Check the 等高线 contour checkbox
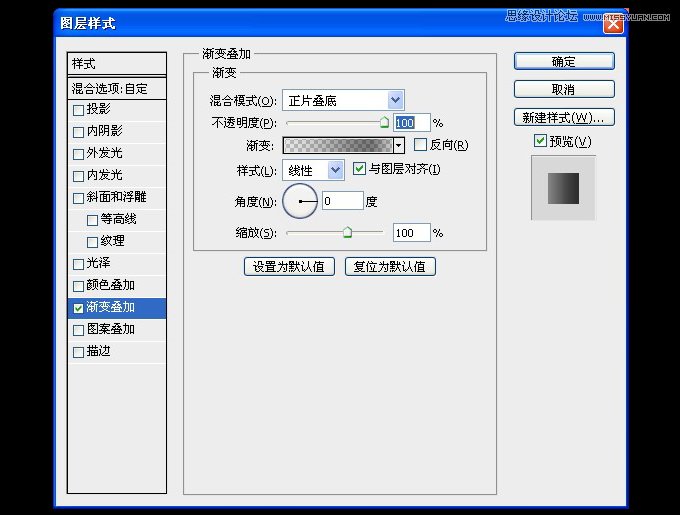 [92, 221]
